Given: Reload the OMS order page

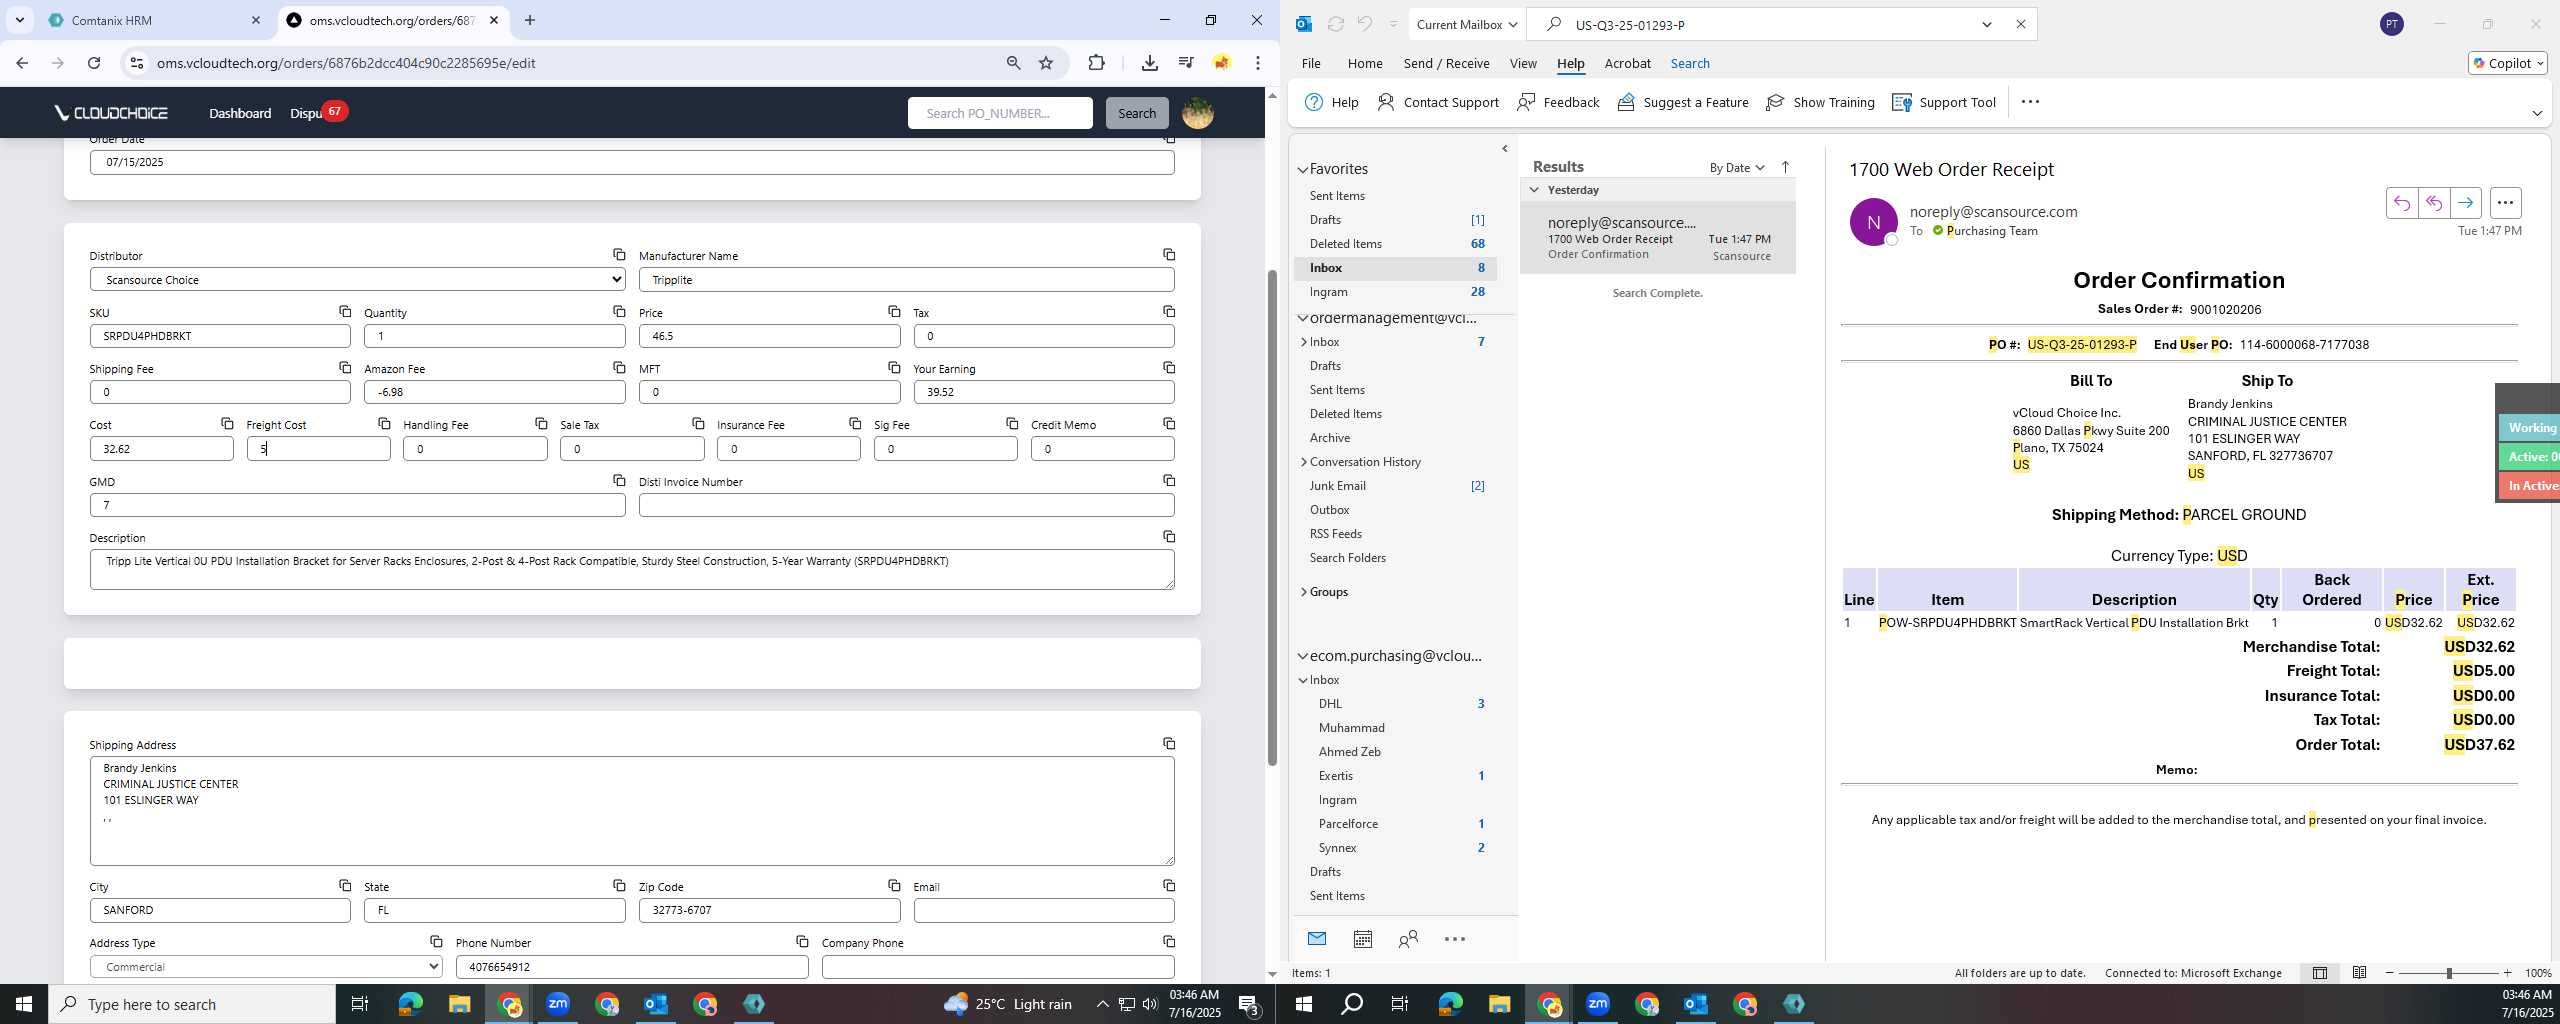Looking at the screenshot, I should (x=94, y=63).
